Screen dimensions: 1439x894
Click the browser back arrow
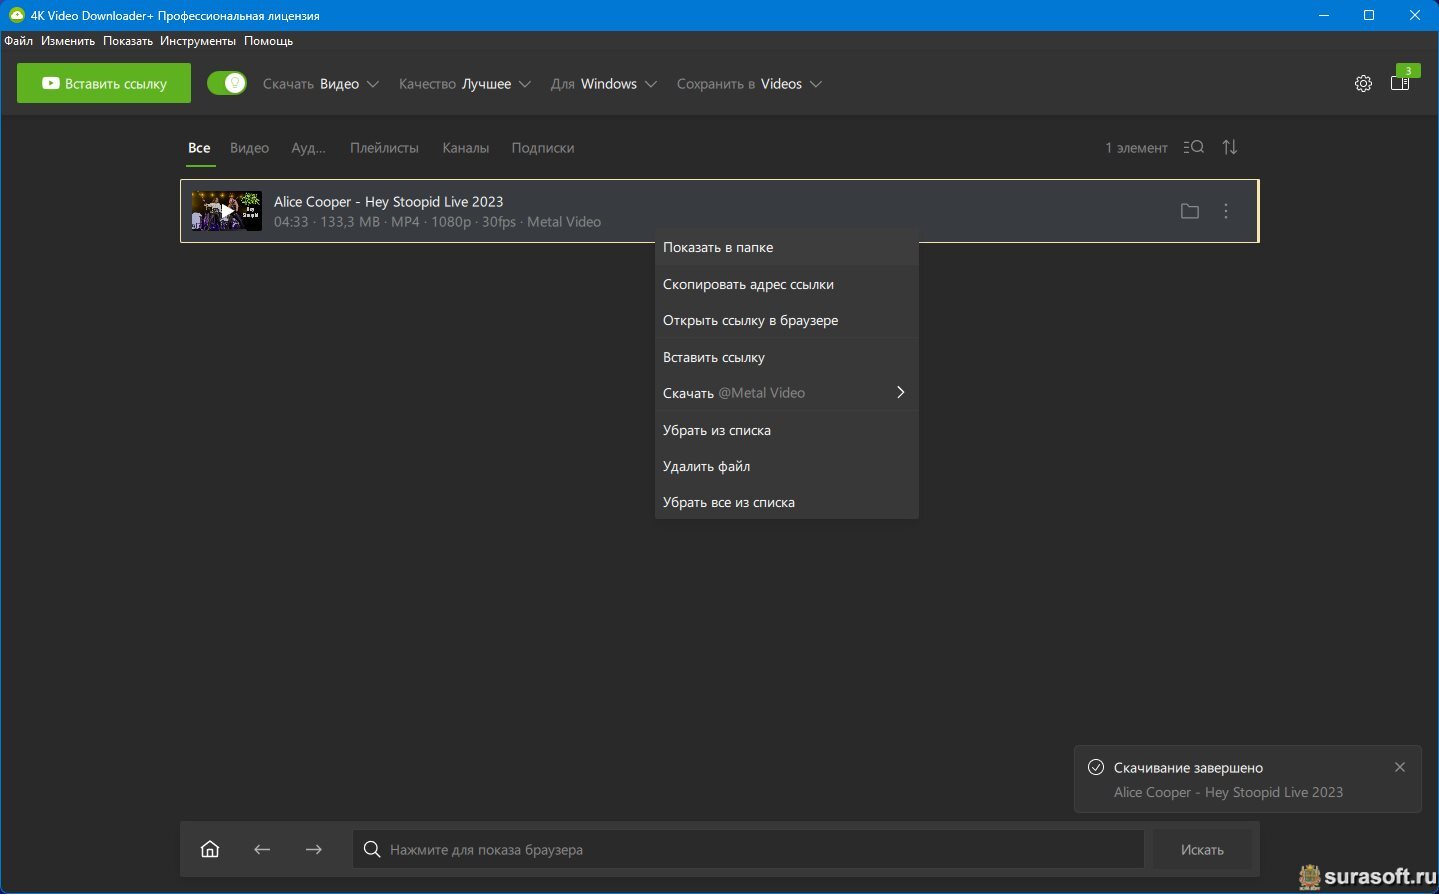[262, 849]
